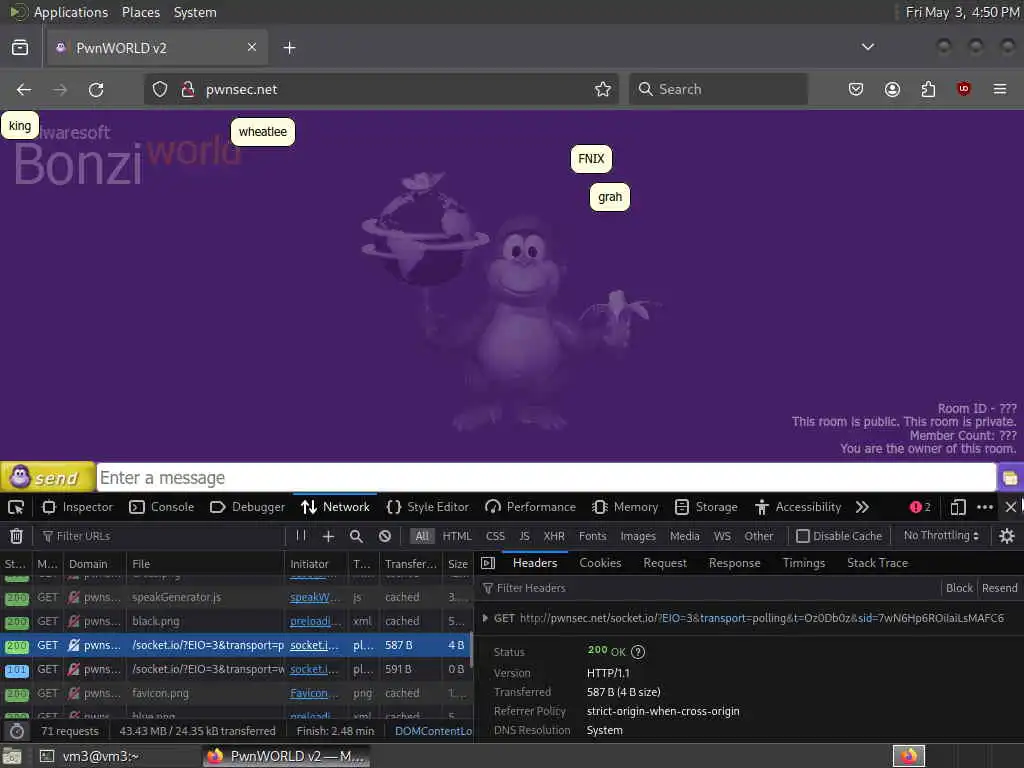
Task: Click the Filter URLs field
Action: coord(161,536)
